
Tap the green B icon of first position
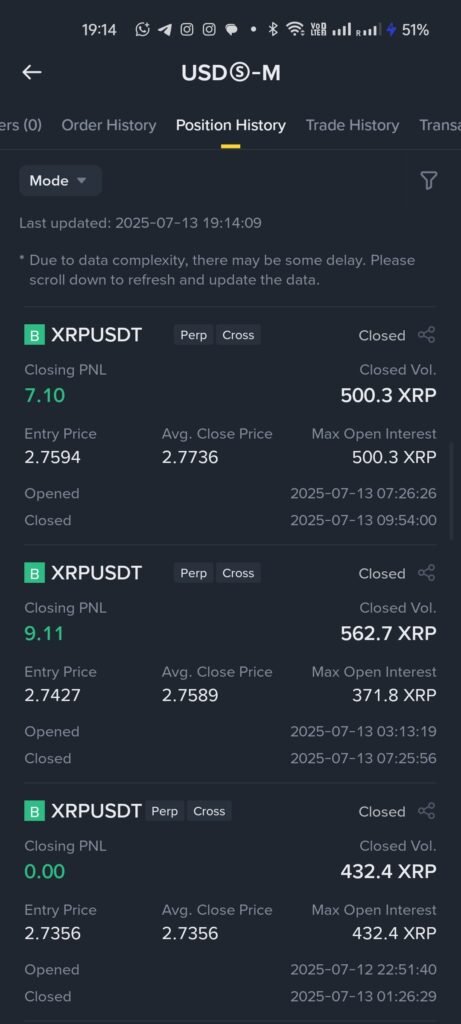(34, 336)
